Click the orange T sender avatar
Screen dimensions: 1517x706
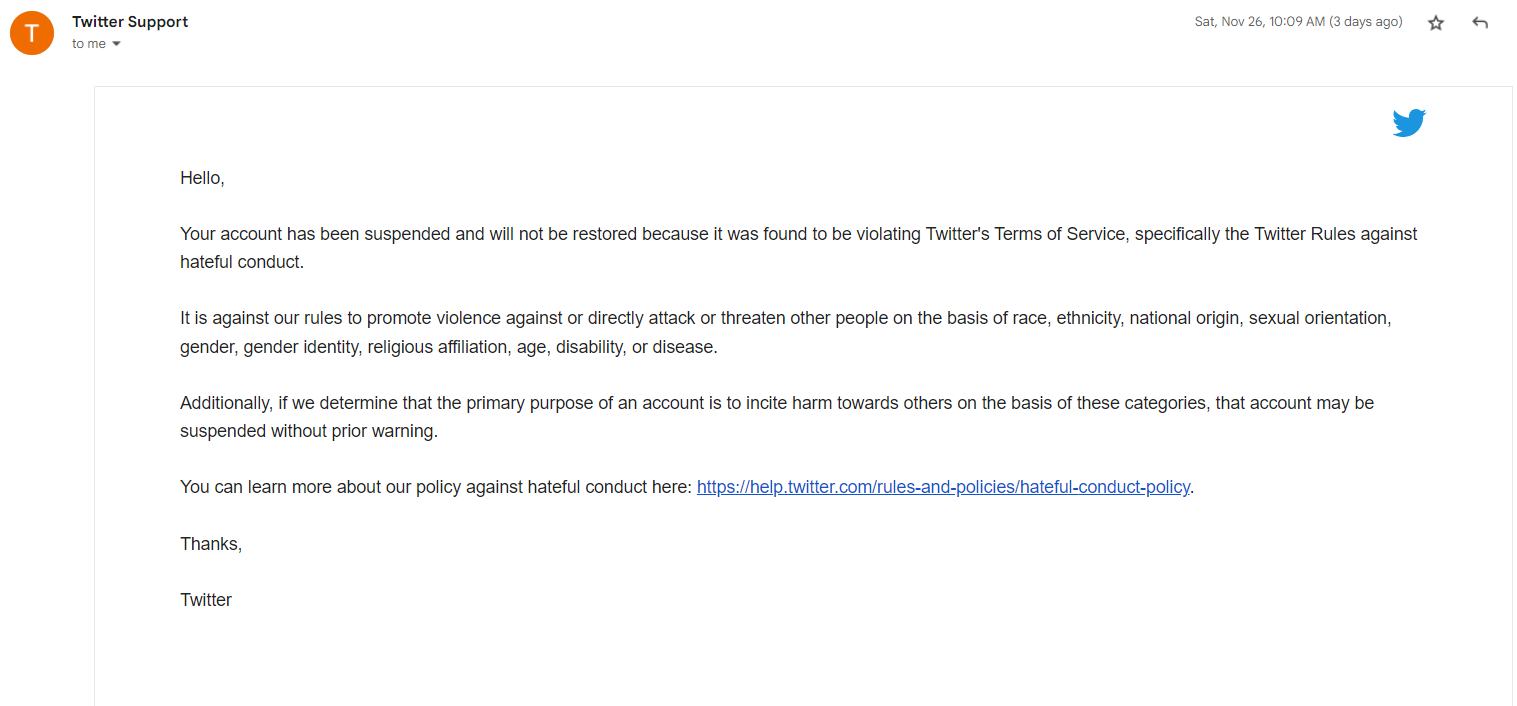[x=32, y=33]
